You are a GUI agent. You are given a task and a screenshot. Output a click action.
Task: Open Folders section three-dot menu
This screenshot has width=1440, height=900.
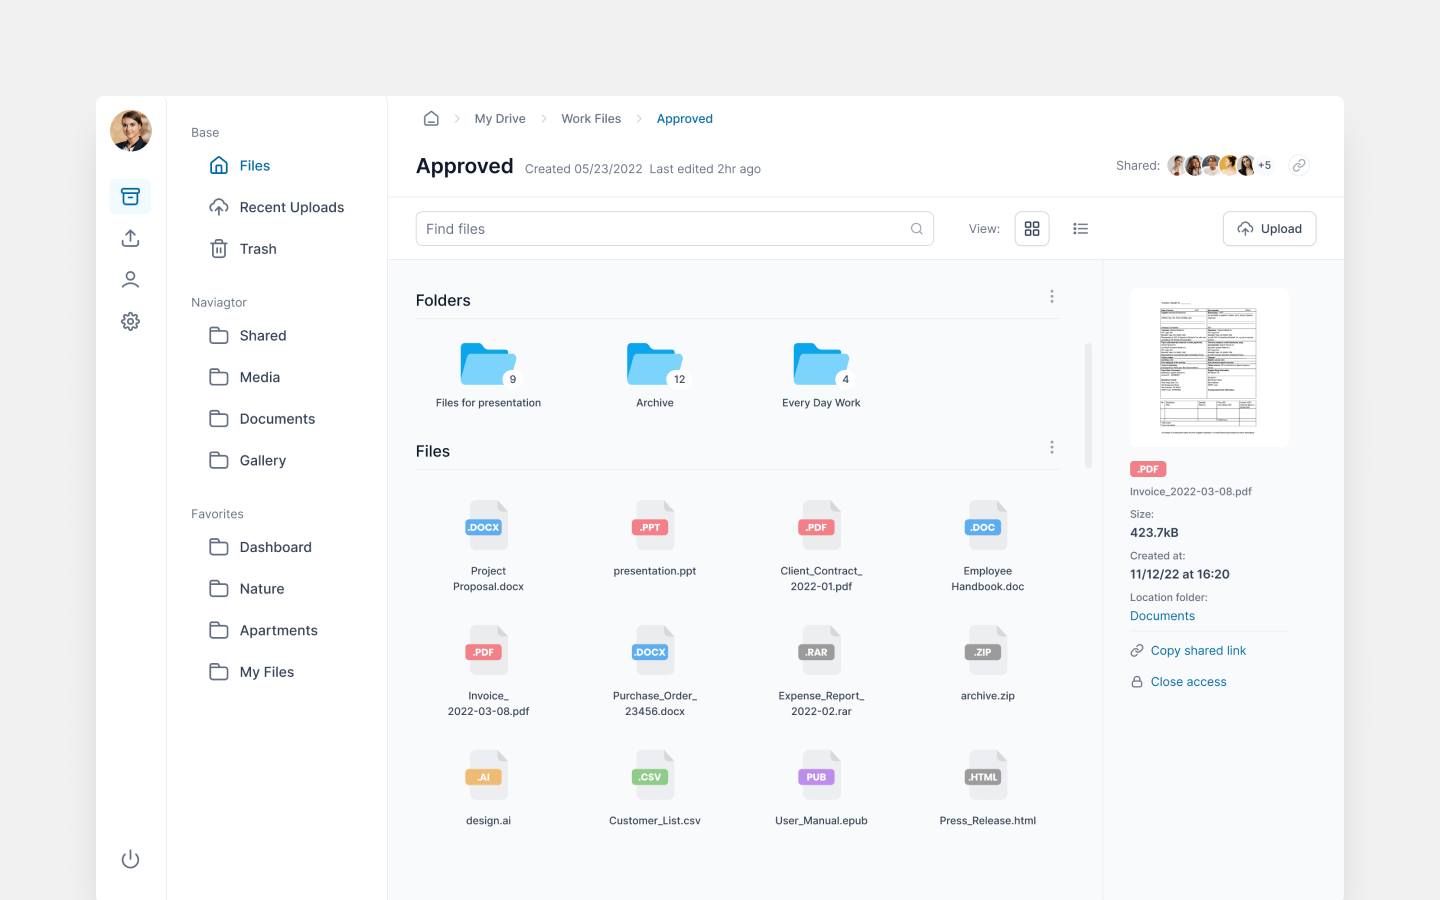(1052, 297)
